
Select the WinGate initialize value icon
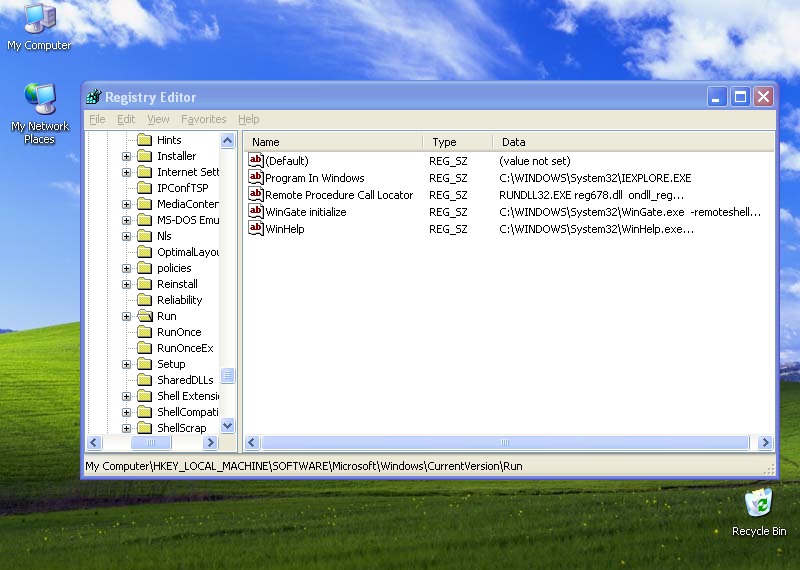pyautogui.click(x=256, y=211)
